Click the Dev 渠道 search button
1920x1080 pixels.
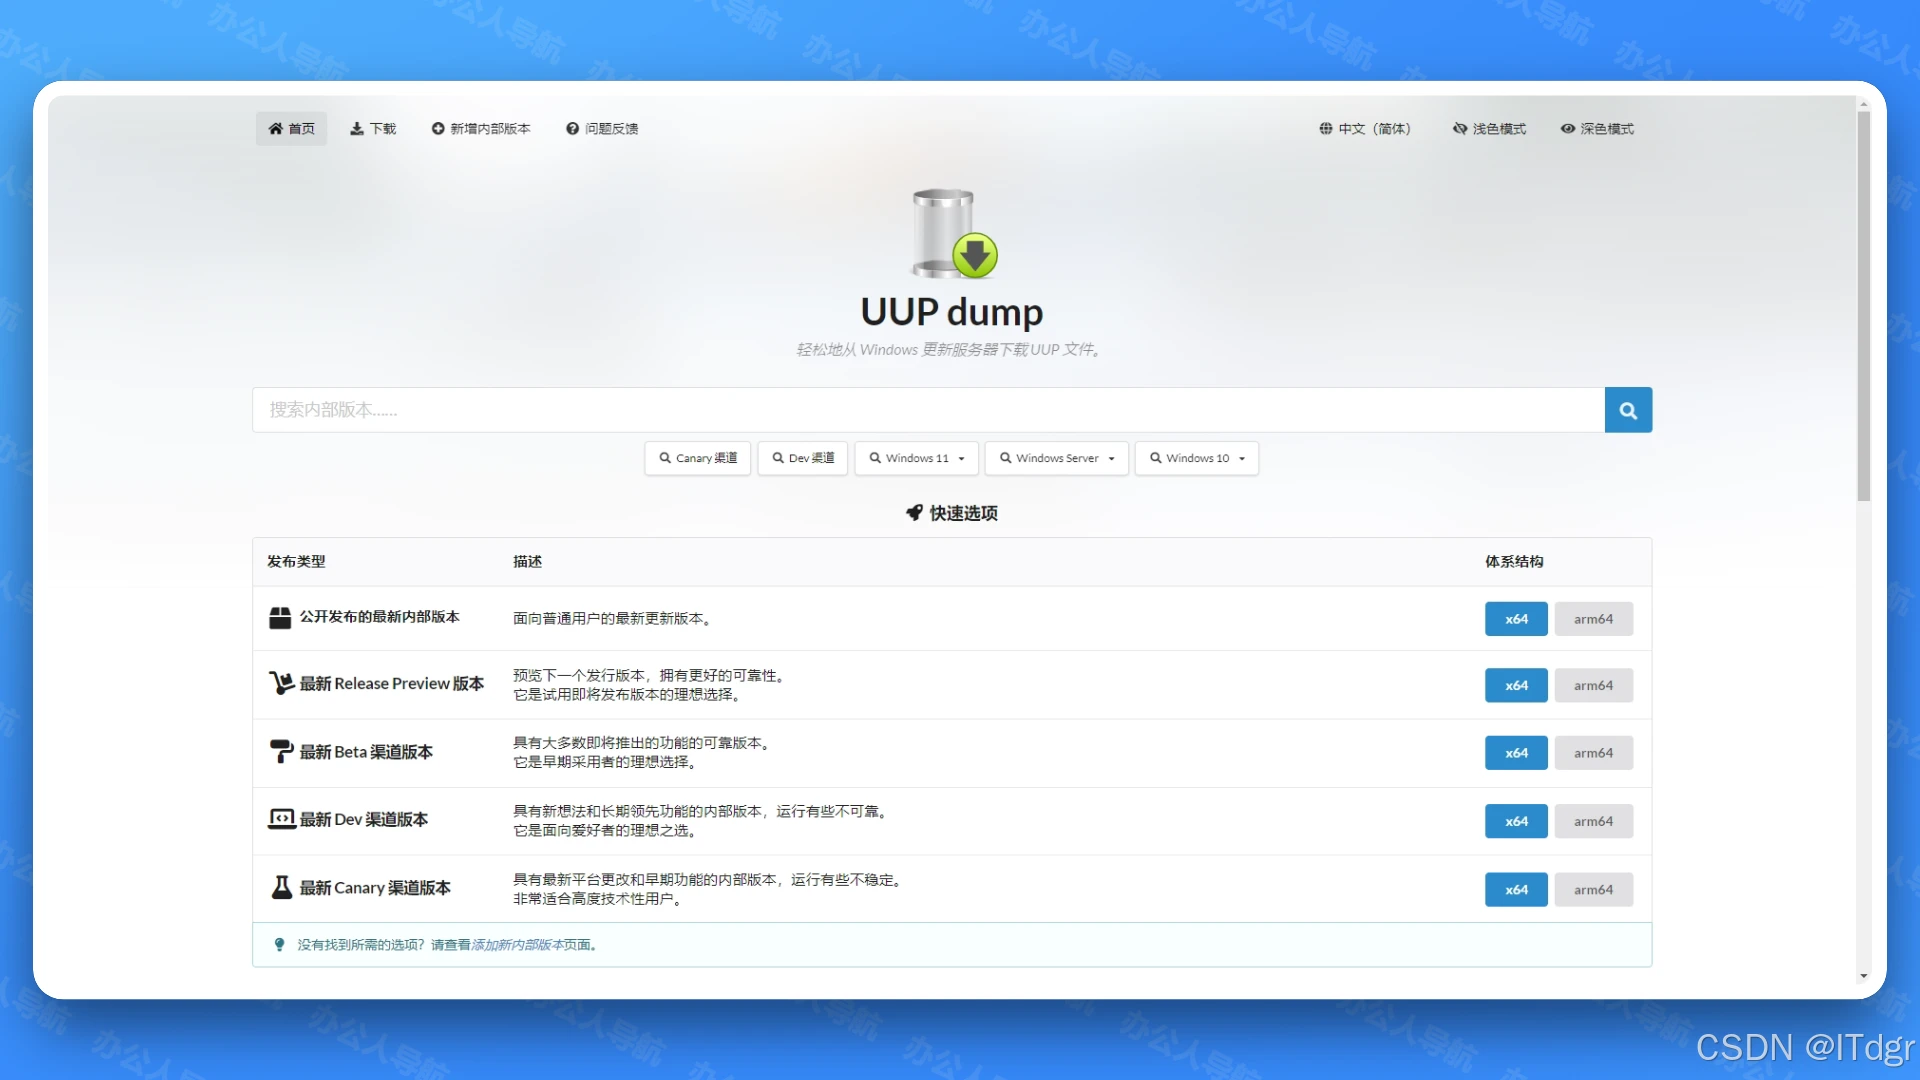(803, 458)
